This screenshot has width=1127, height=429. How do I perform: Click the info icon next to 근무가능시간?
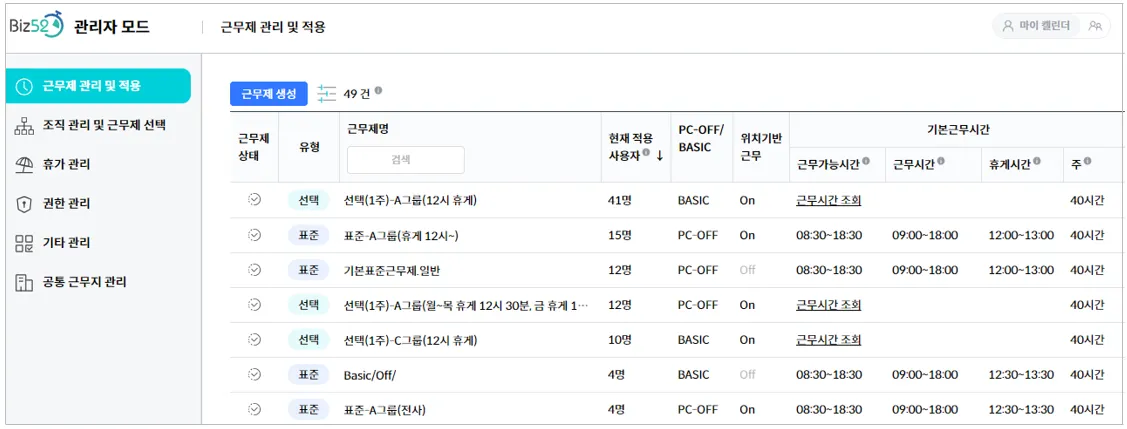866,161
